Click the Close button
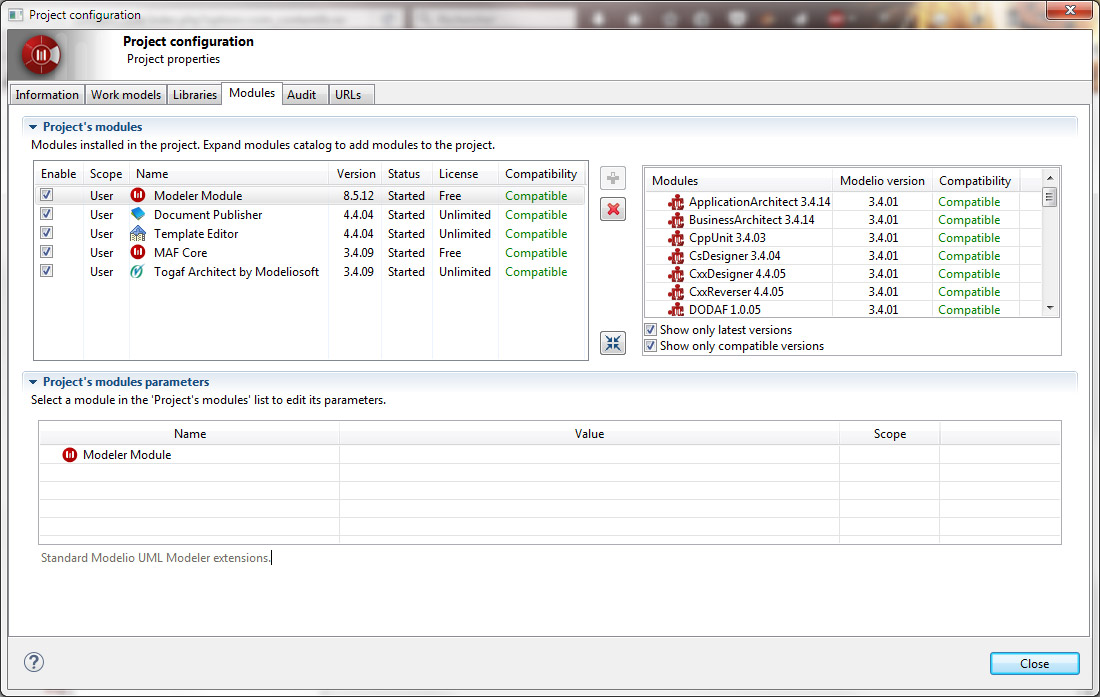Image resolution: width=1100 pixels, height=697 pixels. click(1034, 663)
